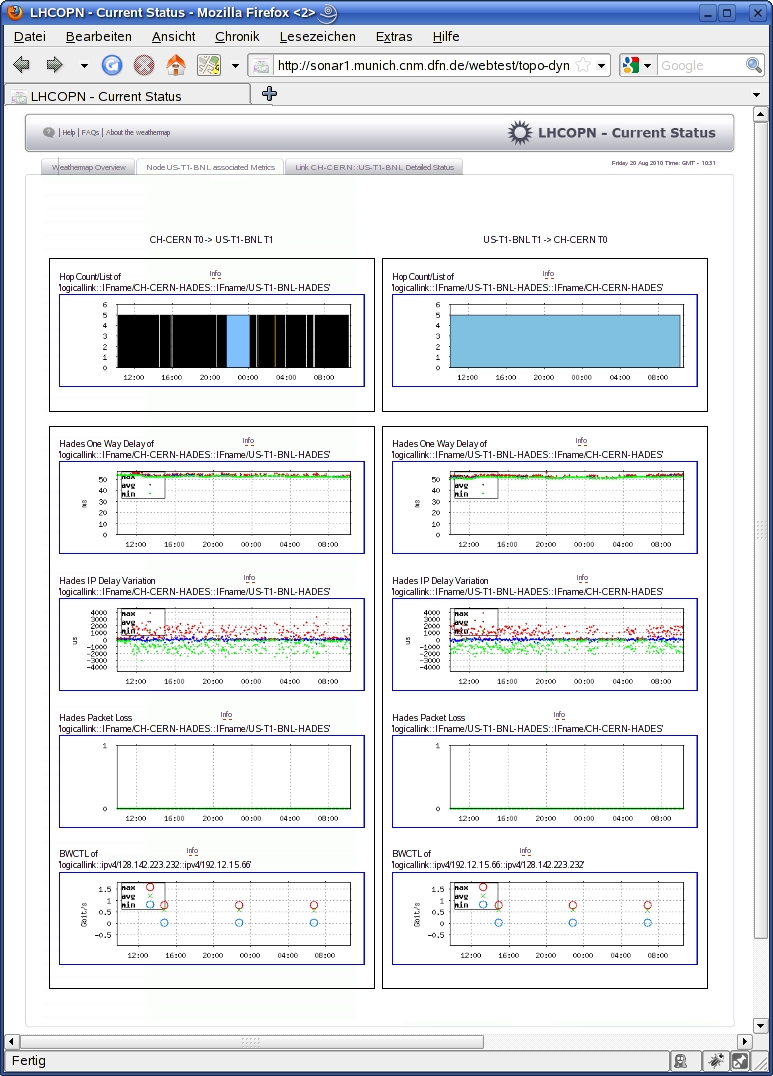Click the rightmost status bar icon

[739, 1061]
